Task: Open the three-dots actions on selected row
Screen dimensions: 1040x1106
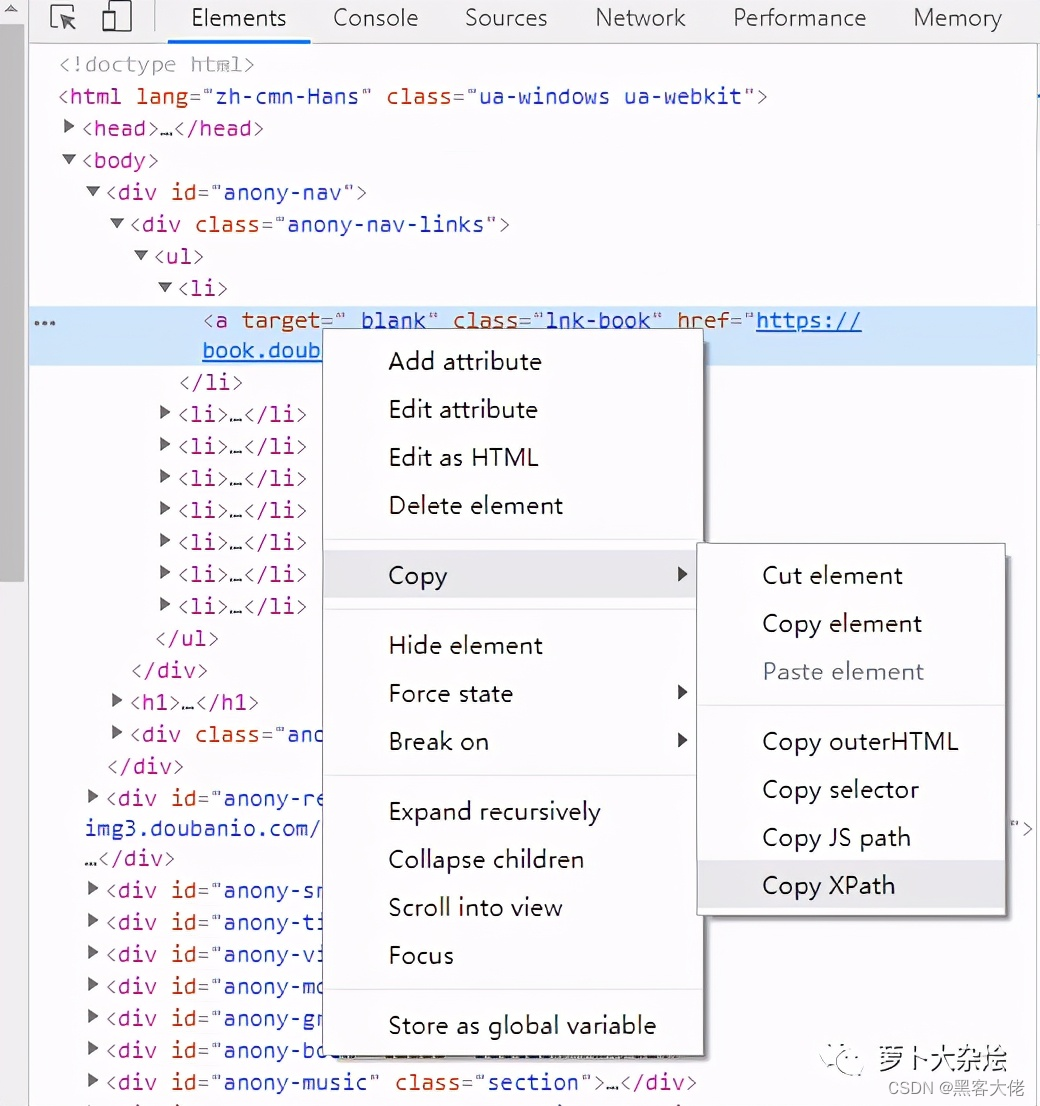Action: click(x=44, y=323)
